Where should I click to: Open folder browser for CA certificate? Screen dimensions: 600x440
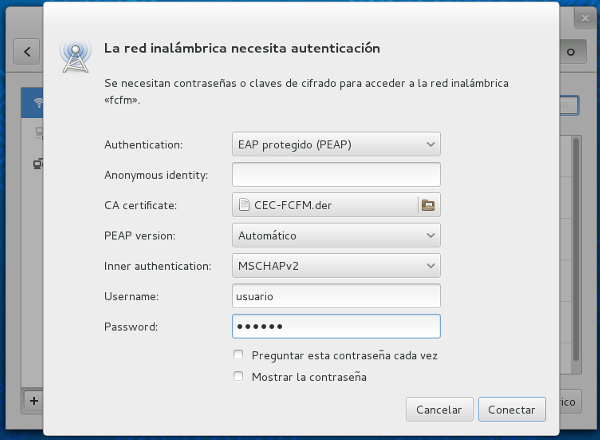click(x=429, y=205)
